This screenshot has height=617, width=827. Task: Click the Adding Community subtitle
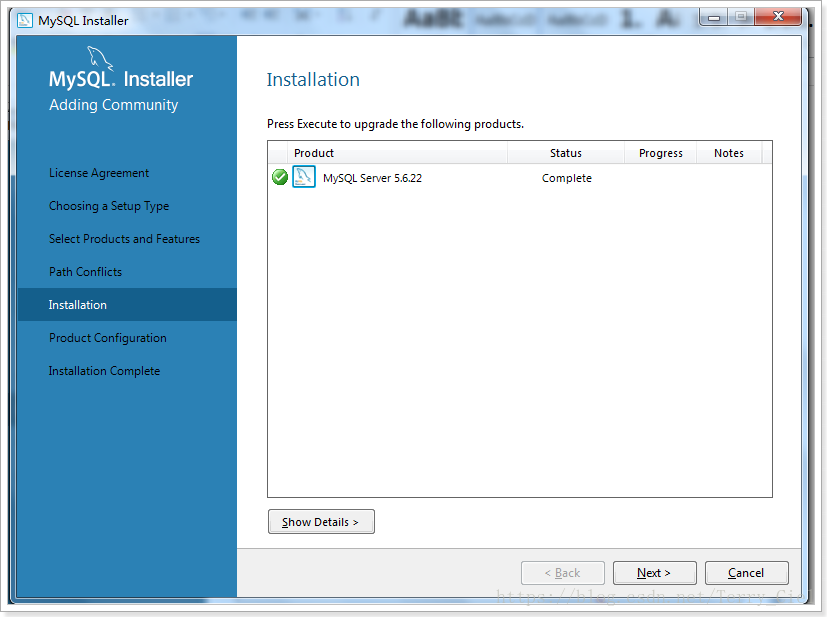coord(113,105)
